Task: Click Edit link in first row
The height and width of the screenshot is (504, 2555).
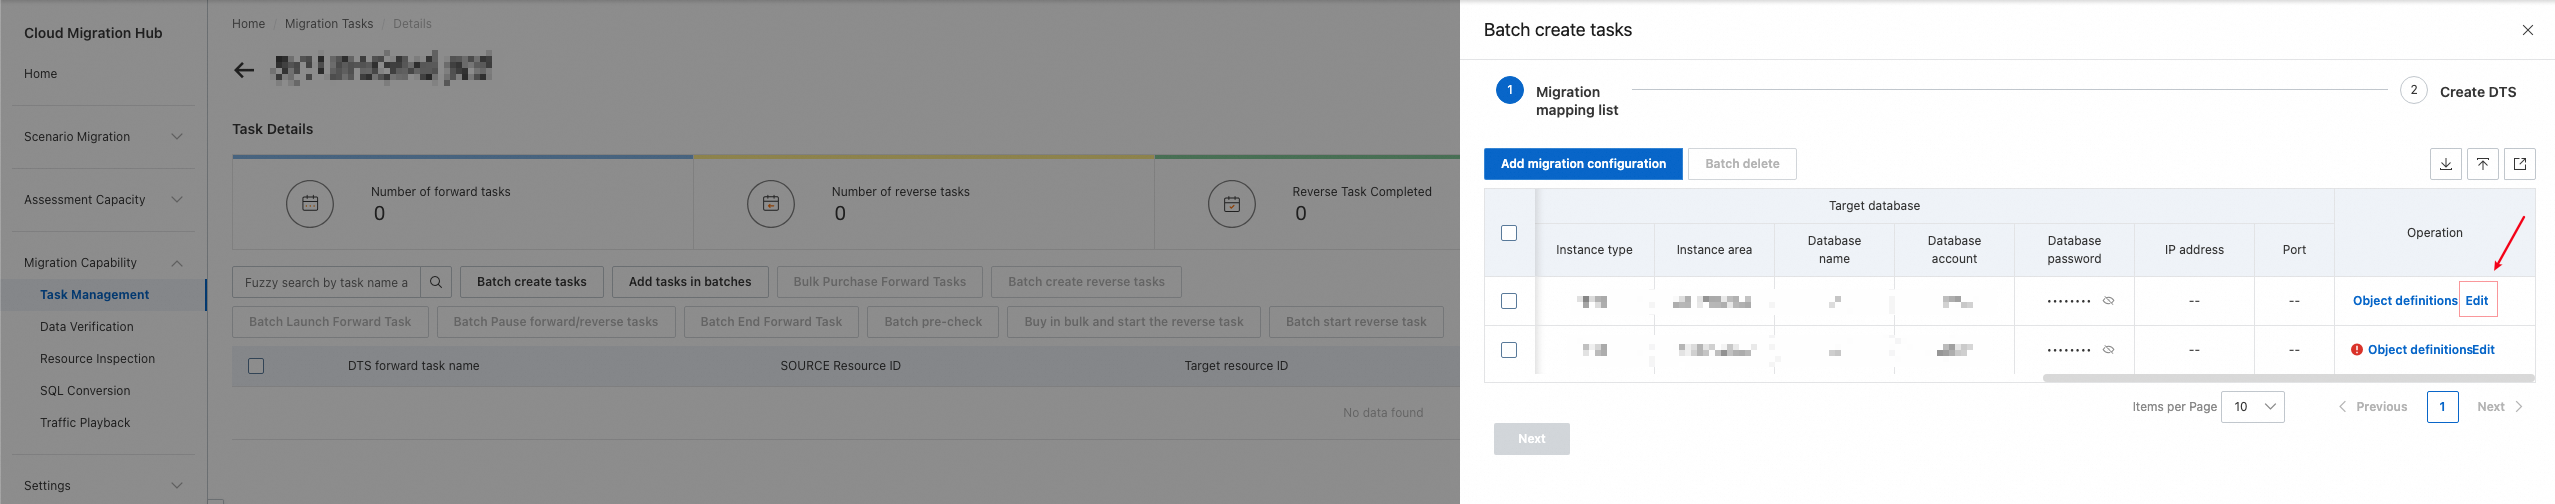Action: pyautogui.click(x=2477, y=301)
